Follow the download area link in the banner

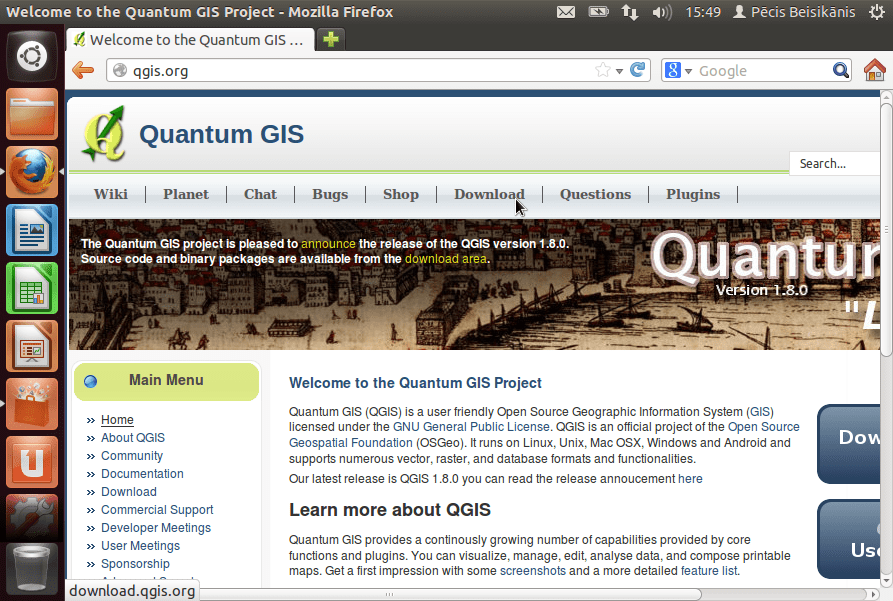pyautogui.click(x=446, y=259)
